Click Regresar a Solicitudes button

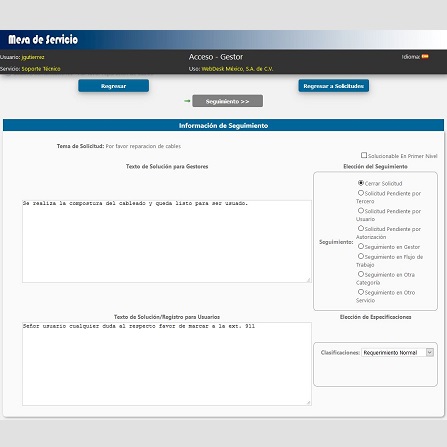pyautogui.click(x=333, y=86)
